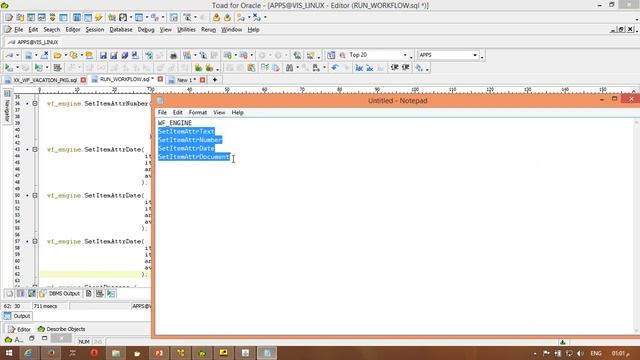The width and height of the screenshot is (640, 360).
Task: Open the Navigator side panel
Action: (x=7, y=106)
